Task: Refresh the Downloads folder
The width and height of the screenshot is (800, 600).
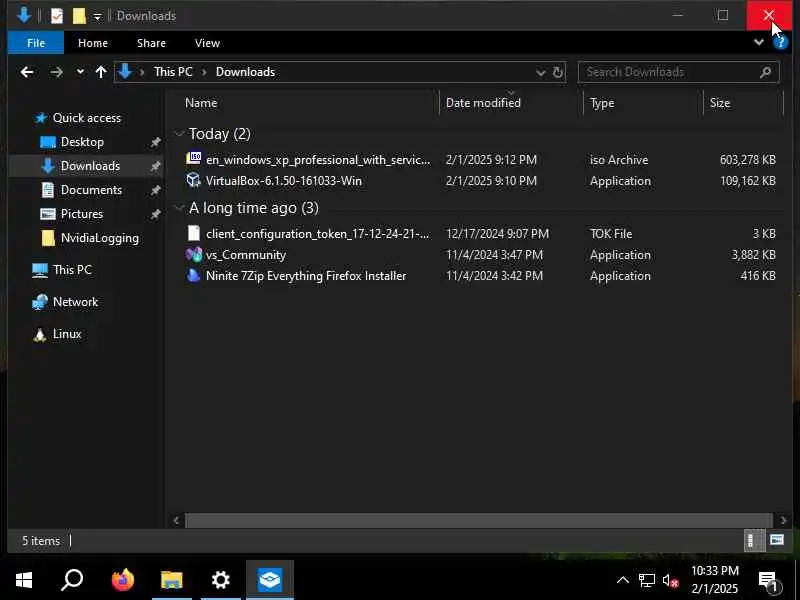Action: click(558, 72)
